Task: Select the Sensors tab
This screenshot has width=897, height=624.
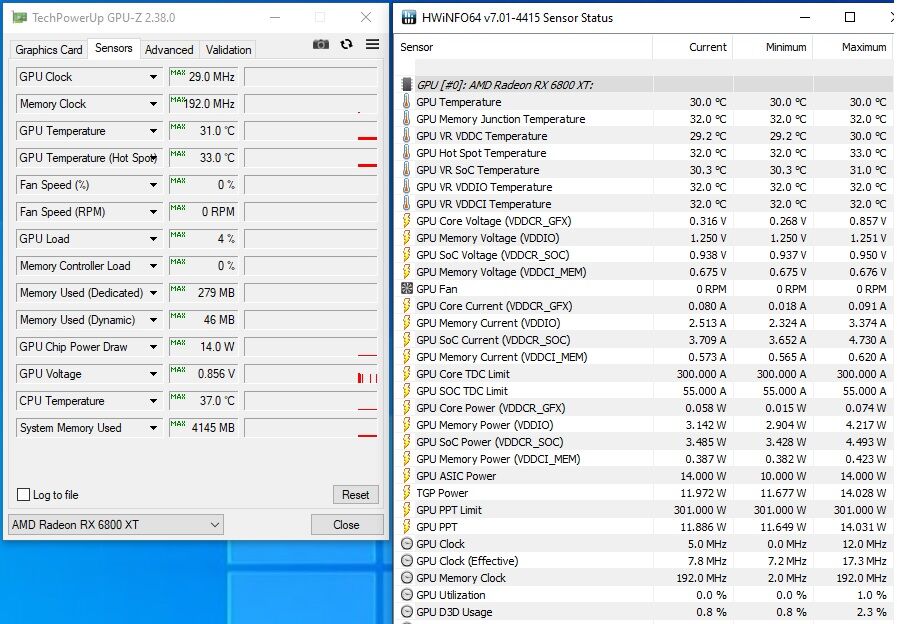Action: coord(113,49)
